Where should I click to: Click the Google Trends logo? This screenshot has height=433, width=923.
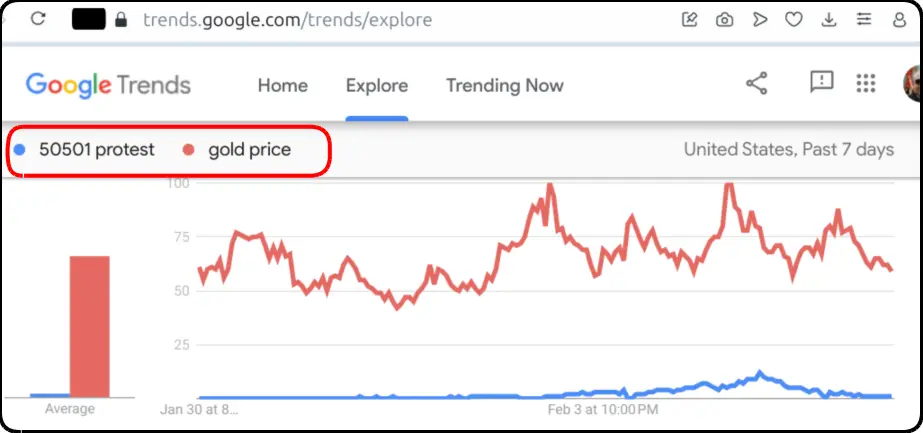coord(108,85)
